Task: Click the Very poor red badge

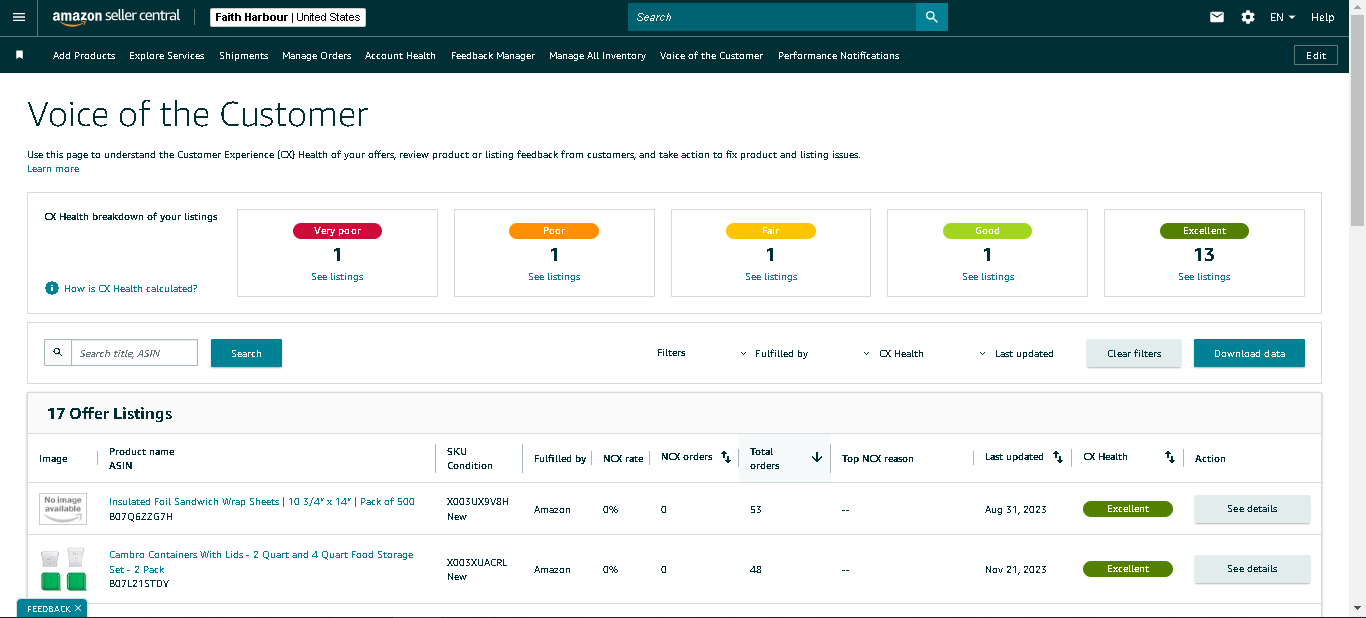Action: pos(337,231)
